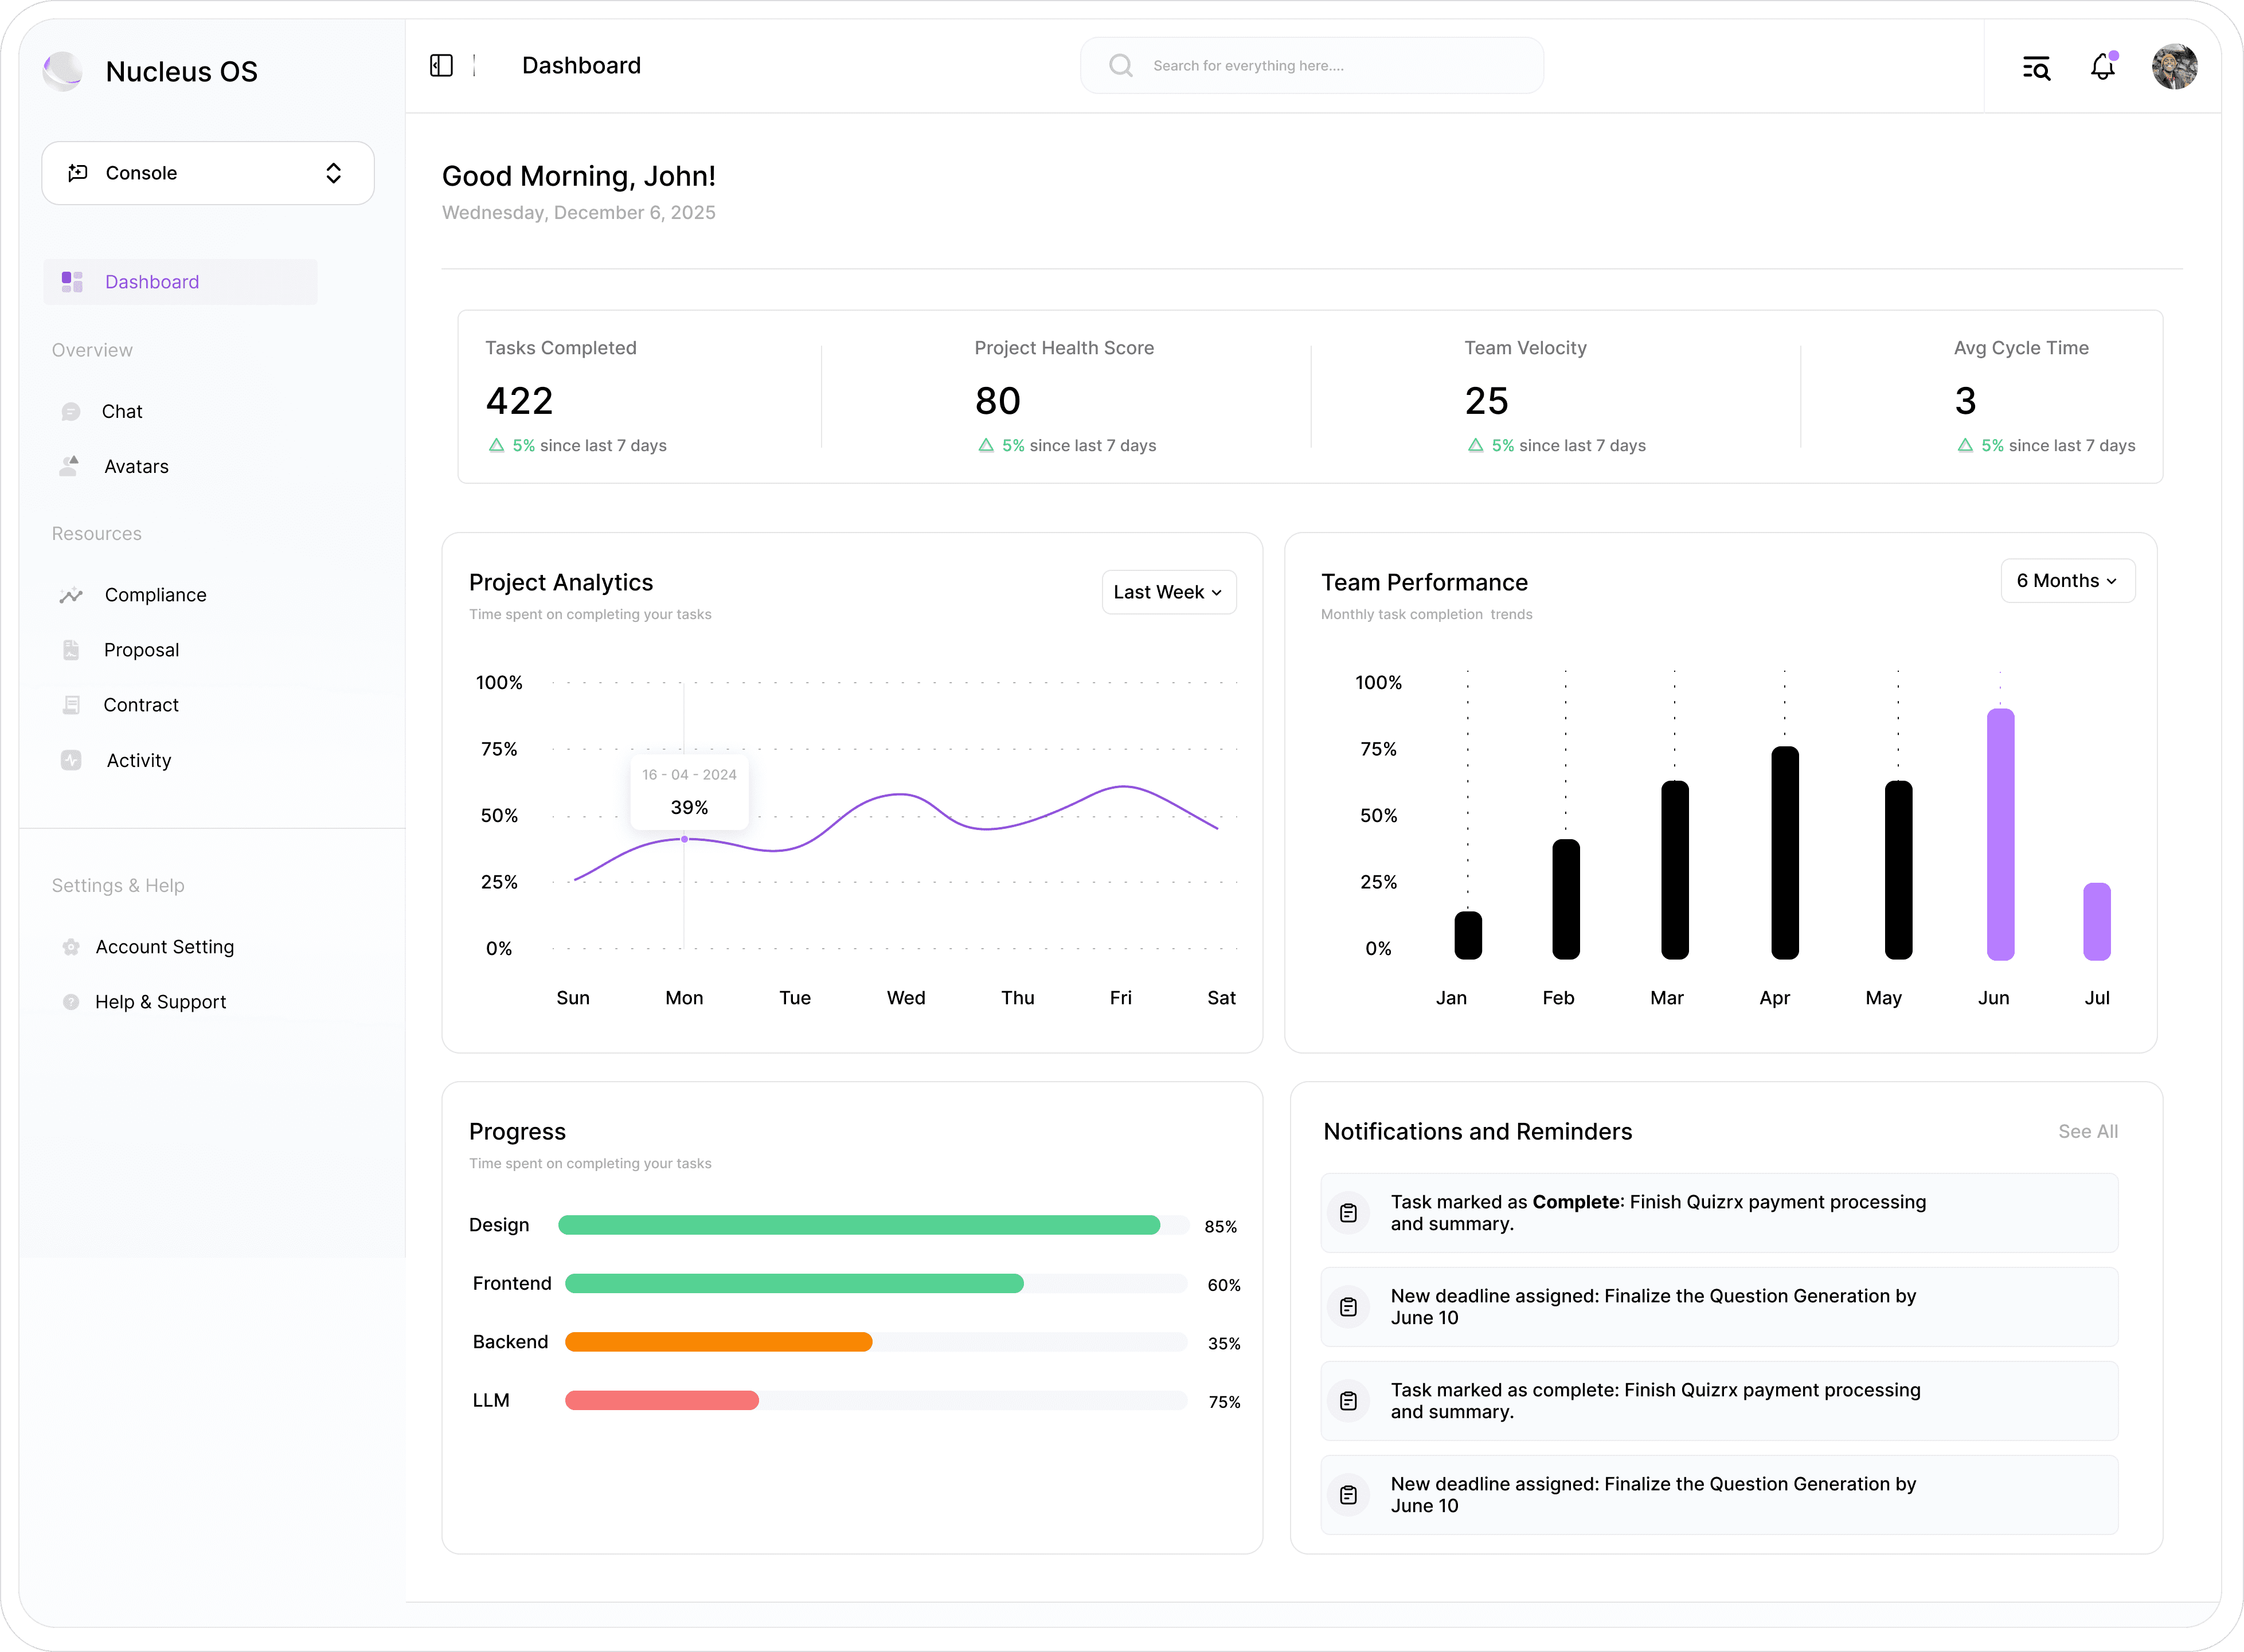
Task: Click the Account Setting gear icon
Action: pyautogui.click(x=71, y=947)
